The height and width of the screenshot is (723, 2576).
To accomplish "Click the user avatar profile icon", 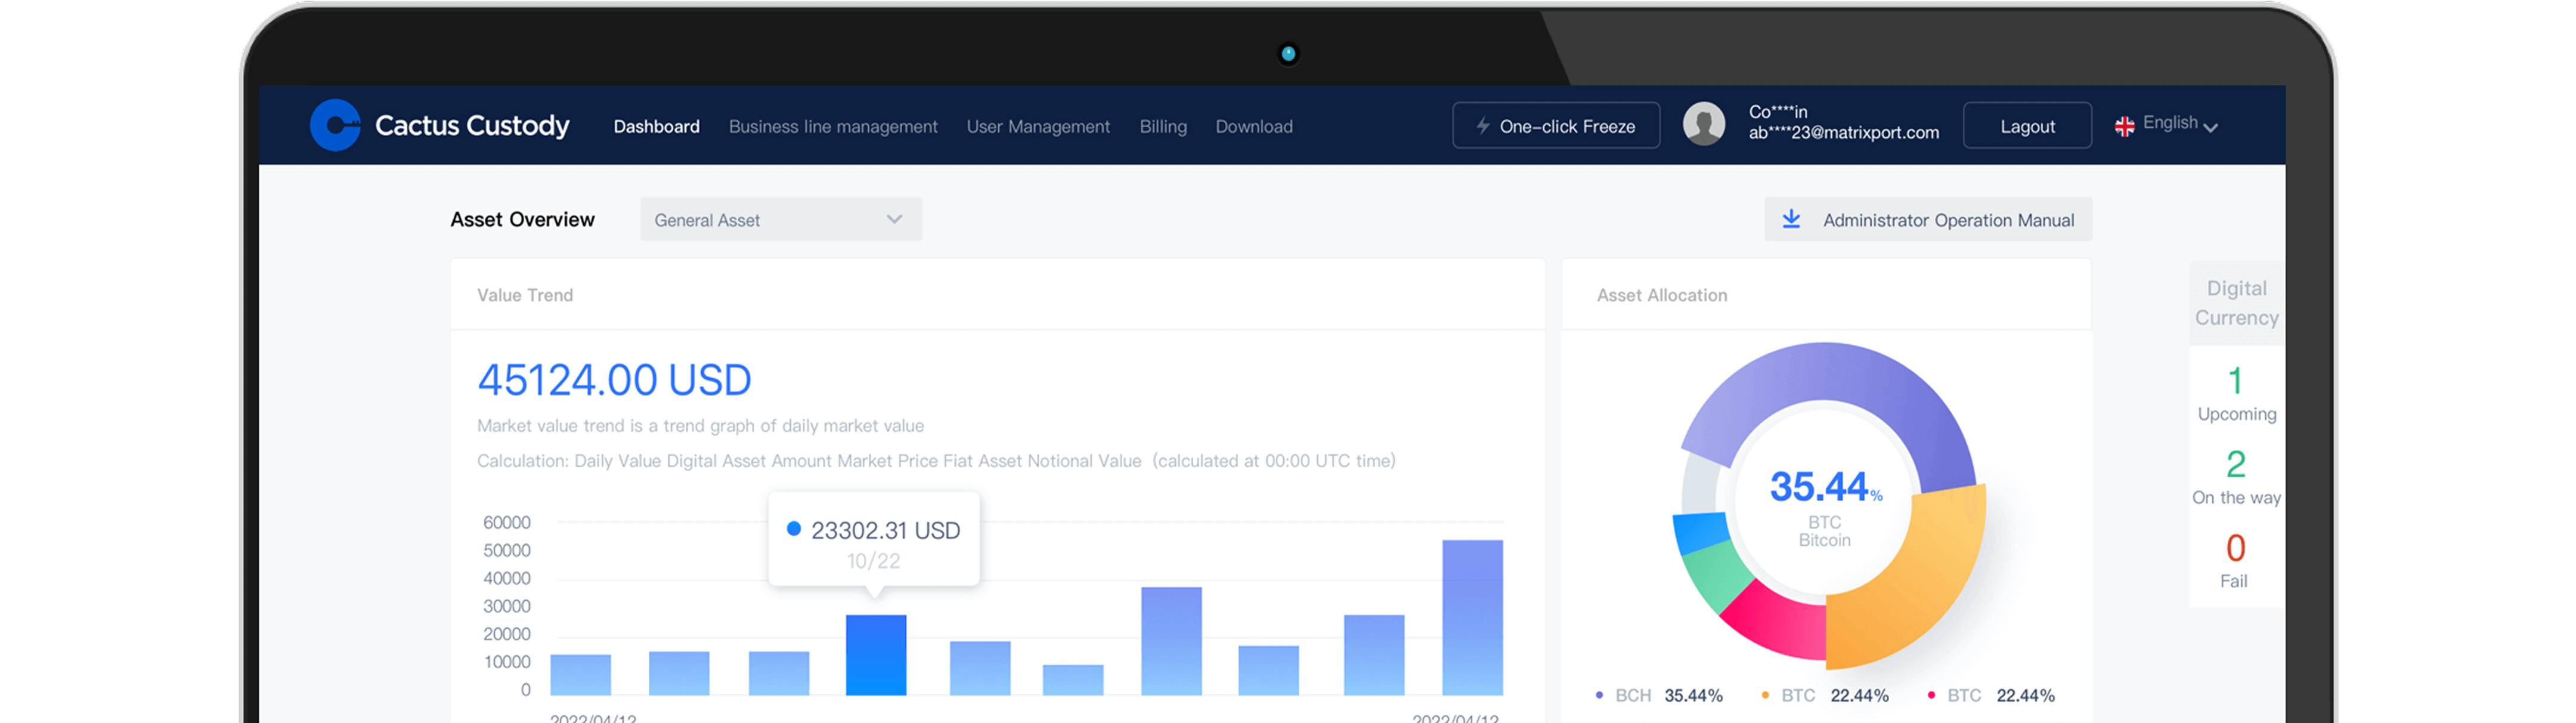I will [1703, 125].
